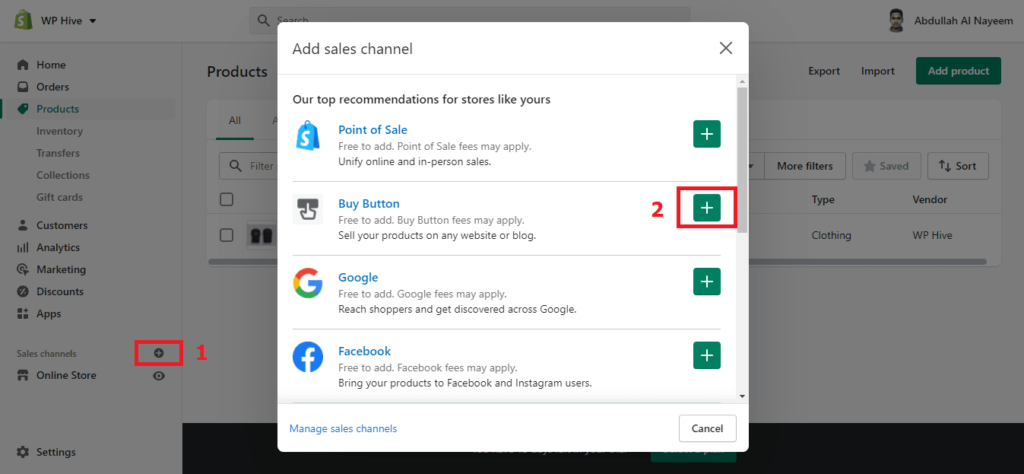This screenshot has width=1024, height=474.
Task: View Online Store via eye icon
Action: click(159, 376)
